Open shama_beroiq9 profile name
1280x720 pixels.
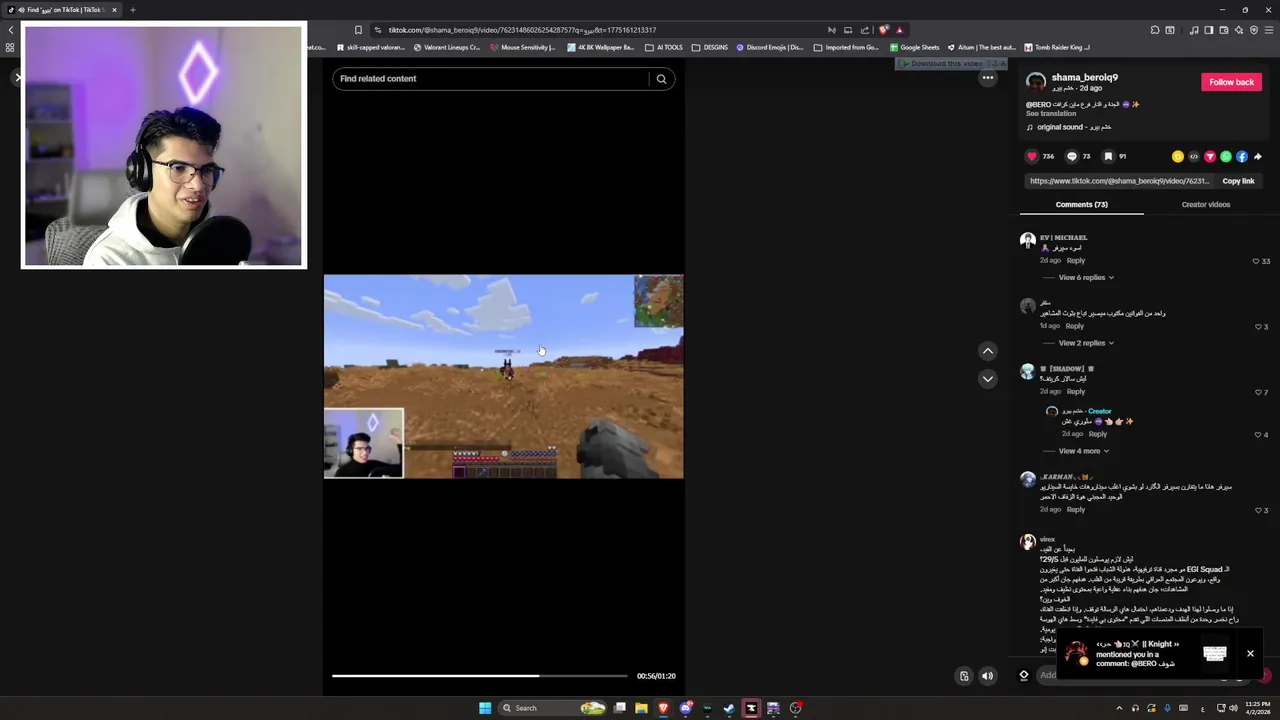tap(1085, 77)
